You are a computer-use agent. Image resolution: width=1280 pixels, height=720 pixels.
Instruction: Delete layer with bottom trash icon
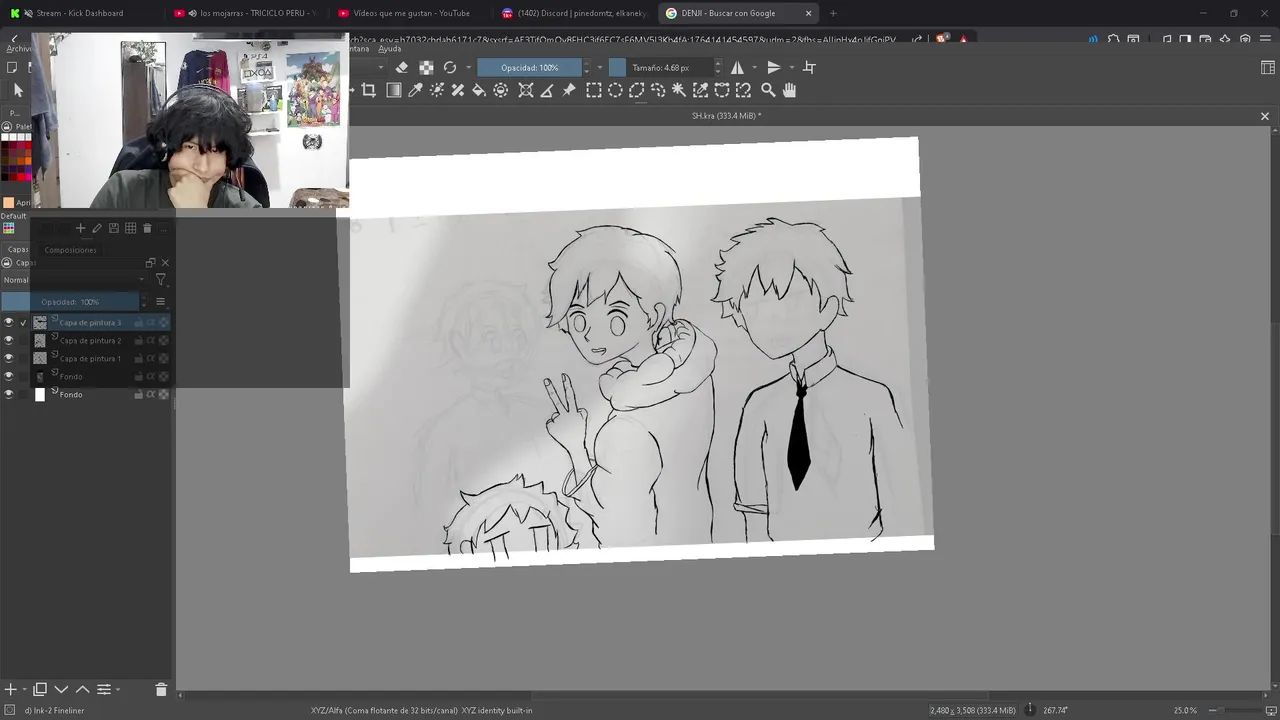161,689
